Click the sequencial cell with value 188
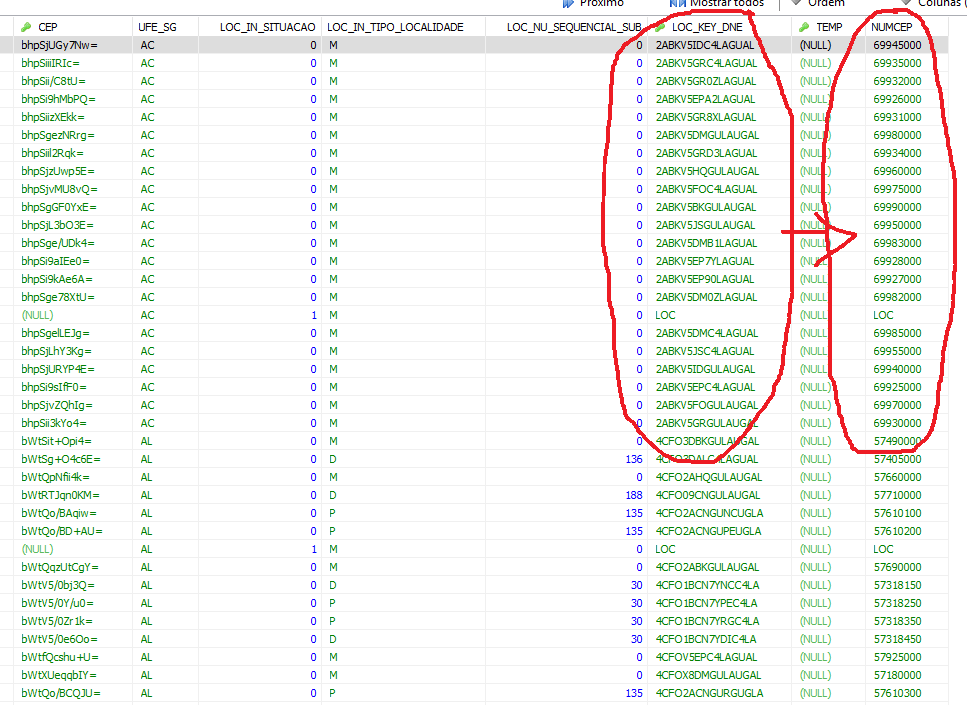967x705 pixels. (x=633, y=495)
